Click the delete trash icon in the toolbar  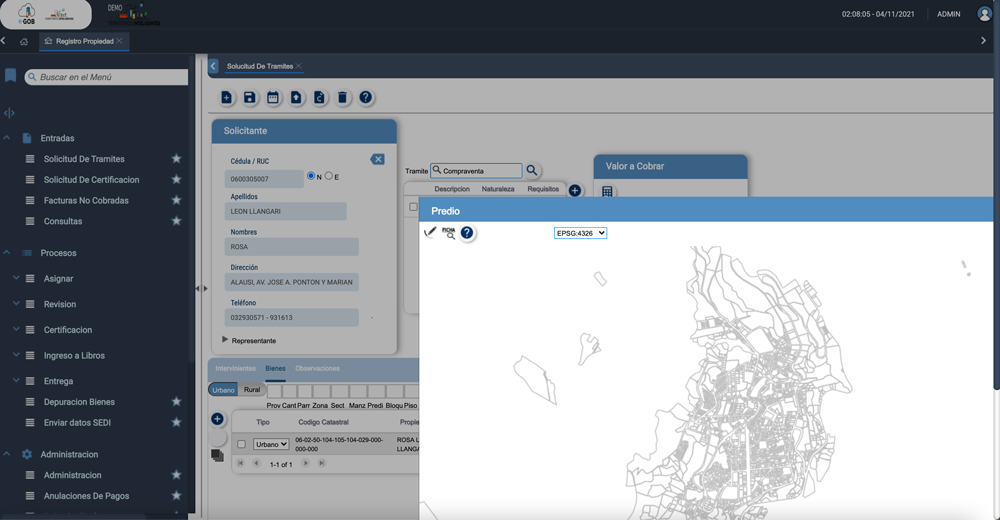click(x=342, y=97)
